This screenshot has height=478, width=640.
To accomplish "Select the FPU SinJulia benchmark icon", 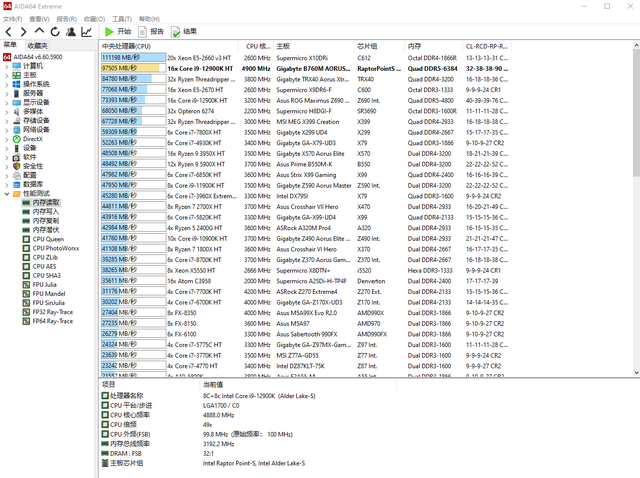I will [26, 303].
